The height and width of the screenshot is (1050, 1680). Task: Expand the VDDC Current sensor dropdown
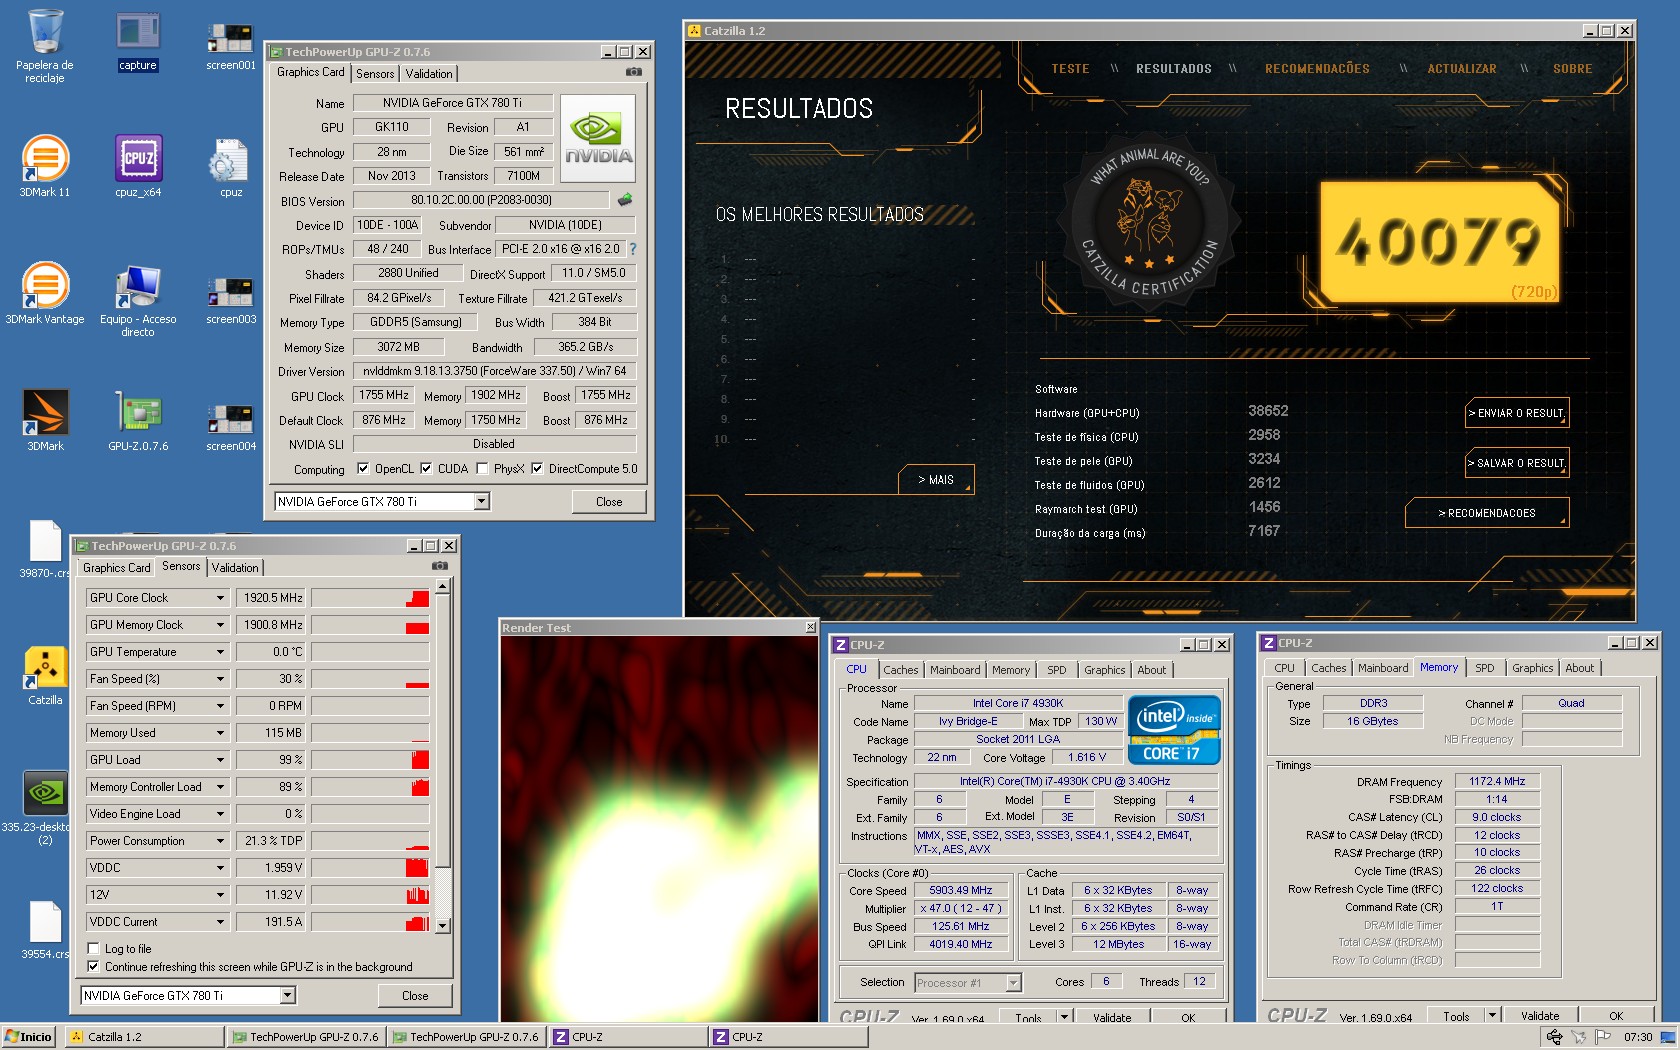pos(220,922)
